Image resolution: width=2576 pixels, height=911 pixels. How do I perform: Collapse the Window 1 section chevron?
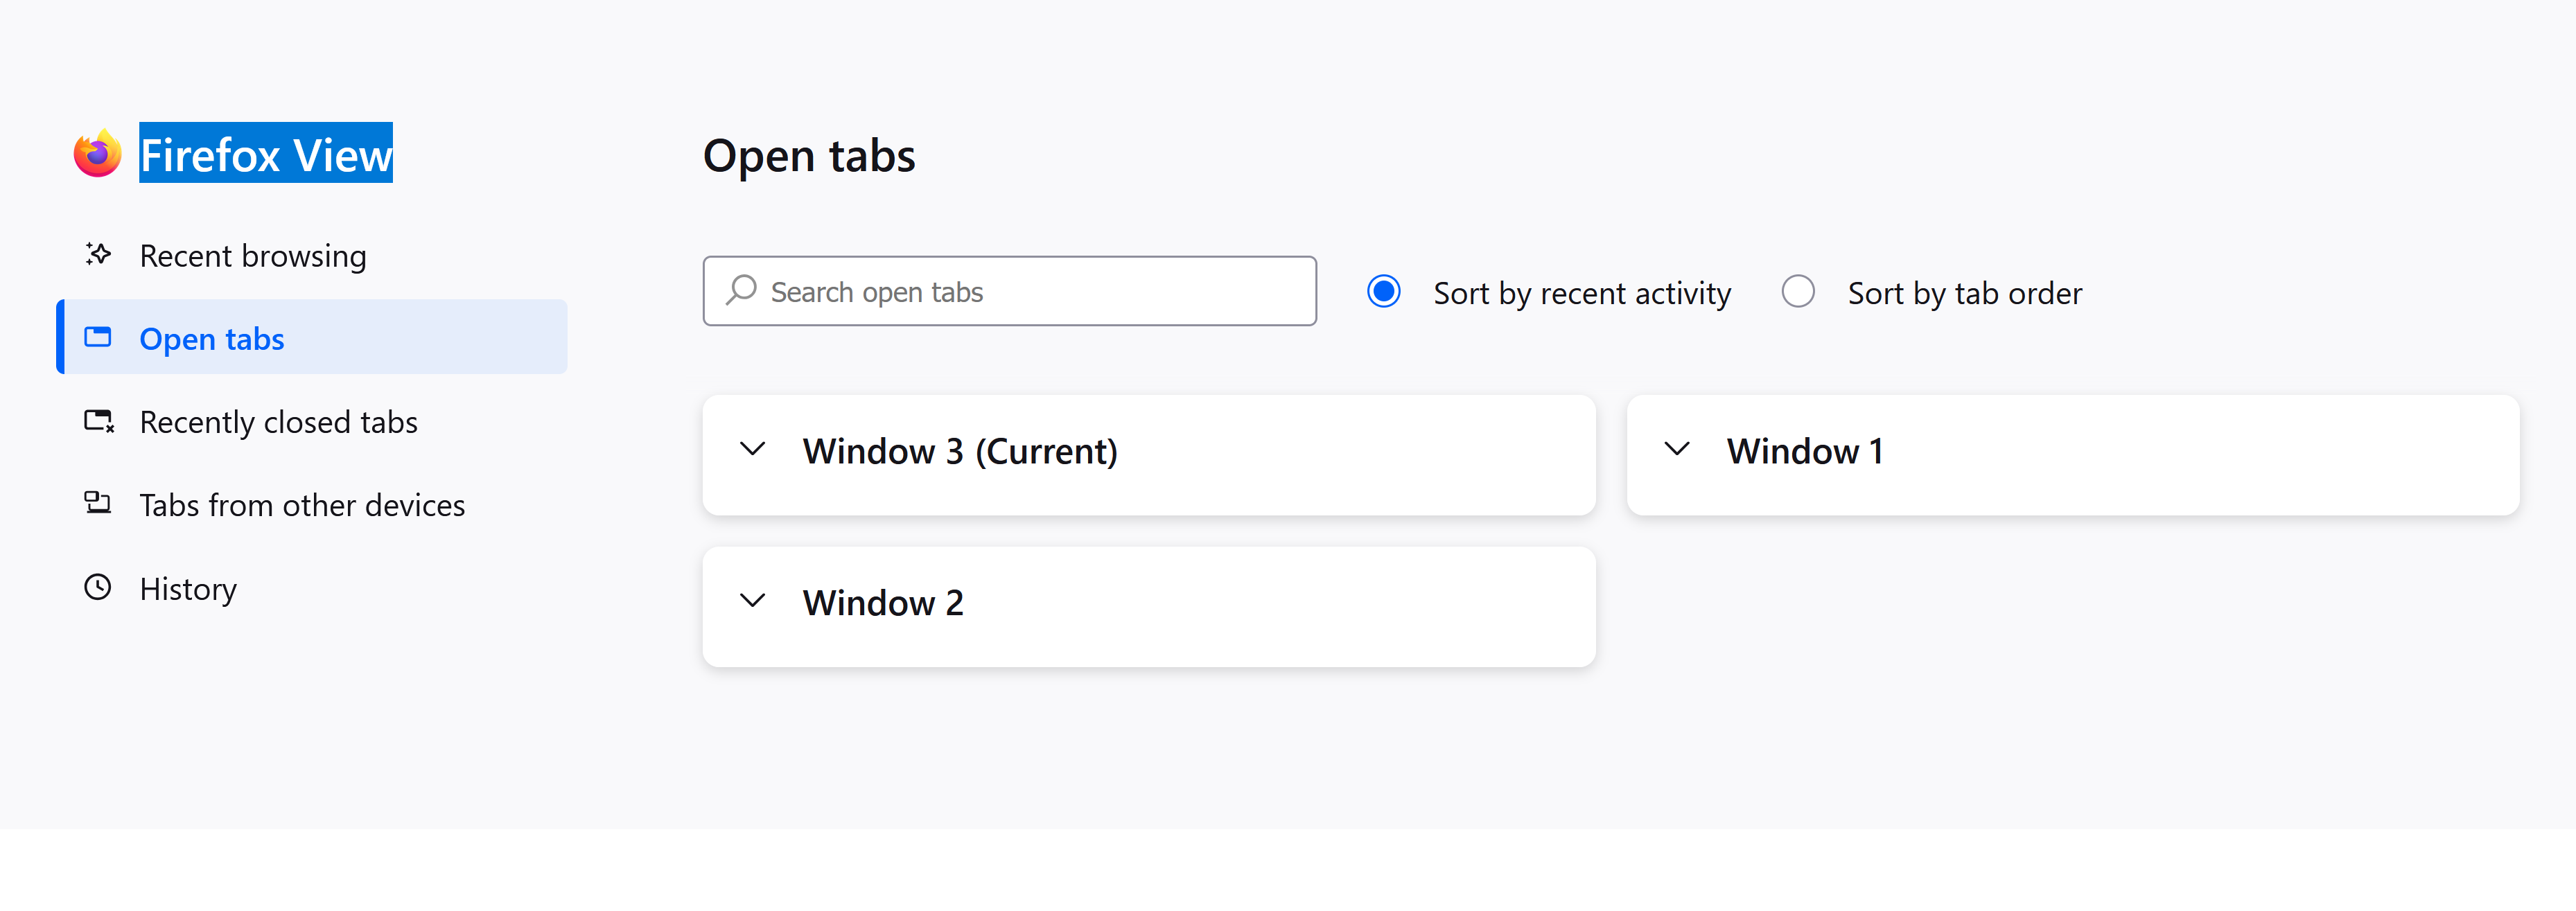[x=1677, y=450]
